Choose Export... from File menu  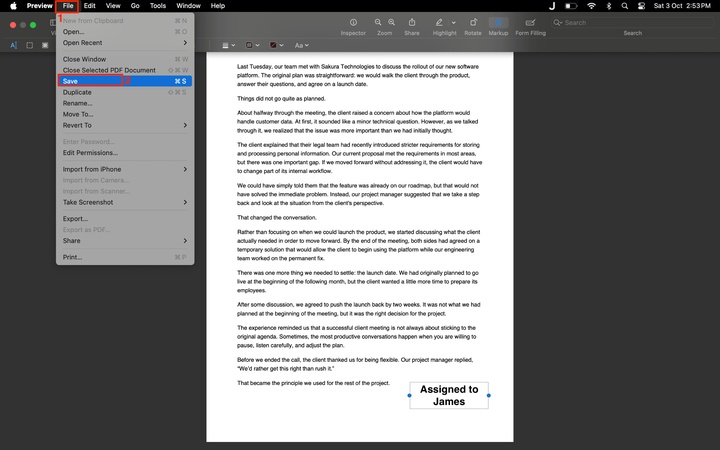click(124, 219)
